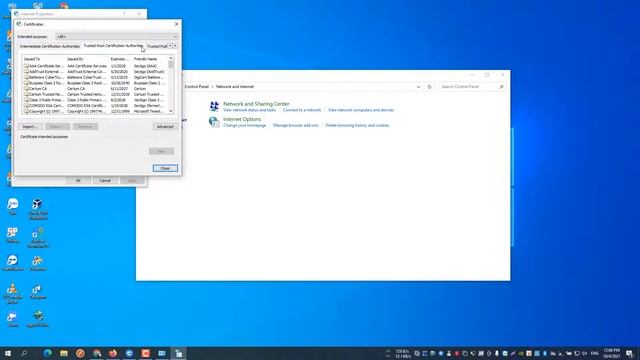
Task: Select Trusted Root Certification Authorities tab
Action: (113, 46)
